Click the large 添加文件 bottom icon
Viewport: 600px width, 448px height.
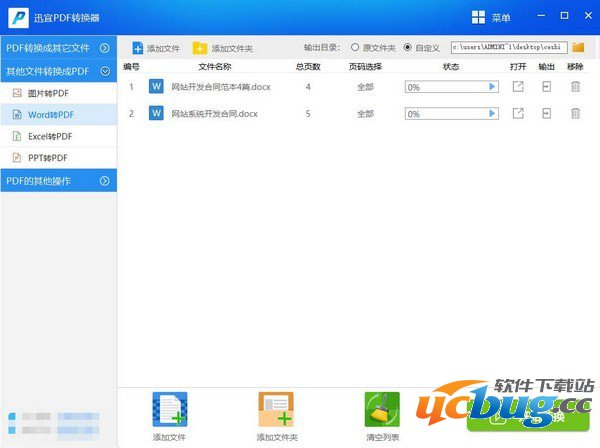[x=170, y=409]
